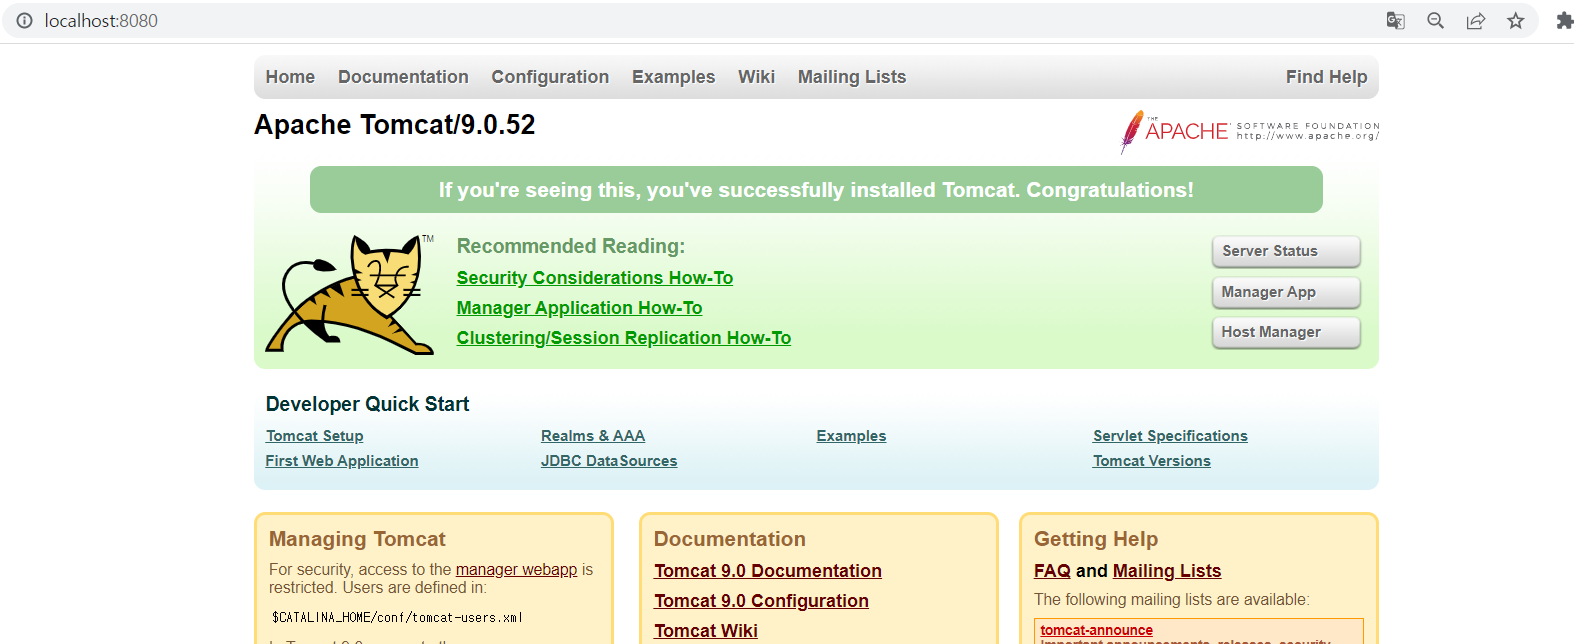Click Find Help in the nav bar
The height and width of the screenshot is (644, 1574).
coord(1326,77)
